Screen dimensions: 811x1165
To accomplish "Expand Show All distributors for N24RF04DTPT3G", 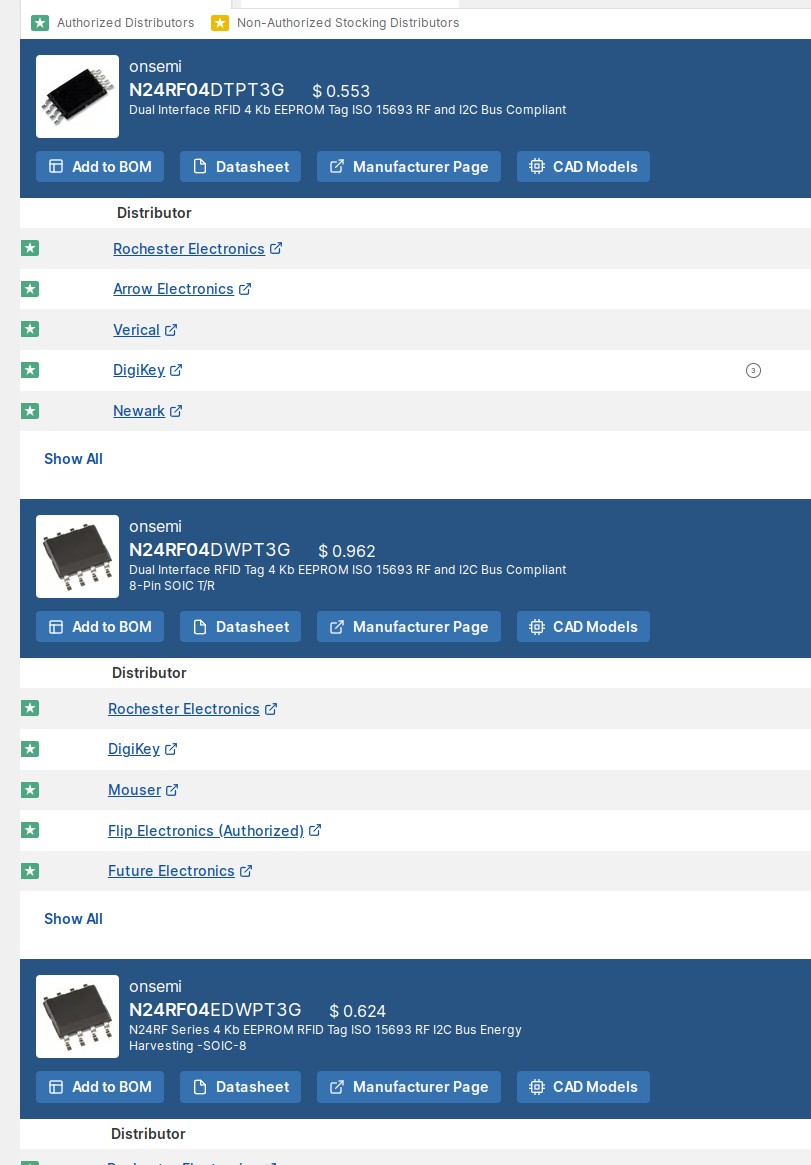I will tap(73, 459).
